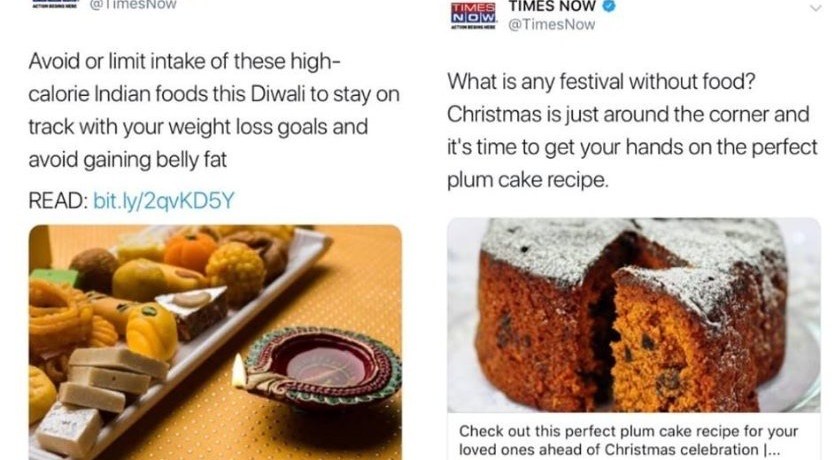This screenshot has width=836, height=460.
Task: Expand the tweet options chevron on plum cake tweet
Action: click(816, 8)
